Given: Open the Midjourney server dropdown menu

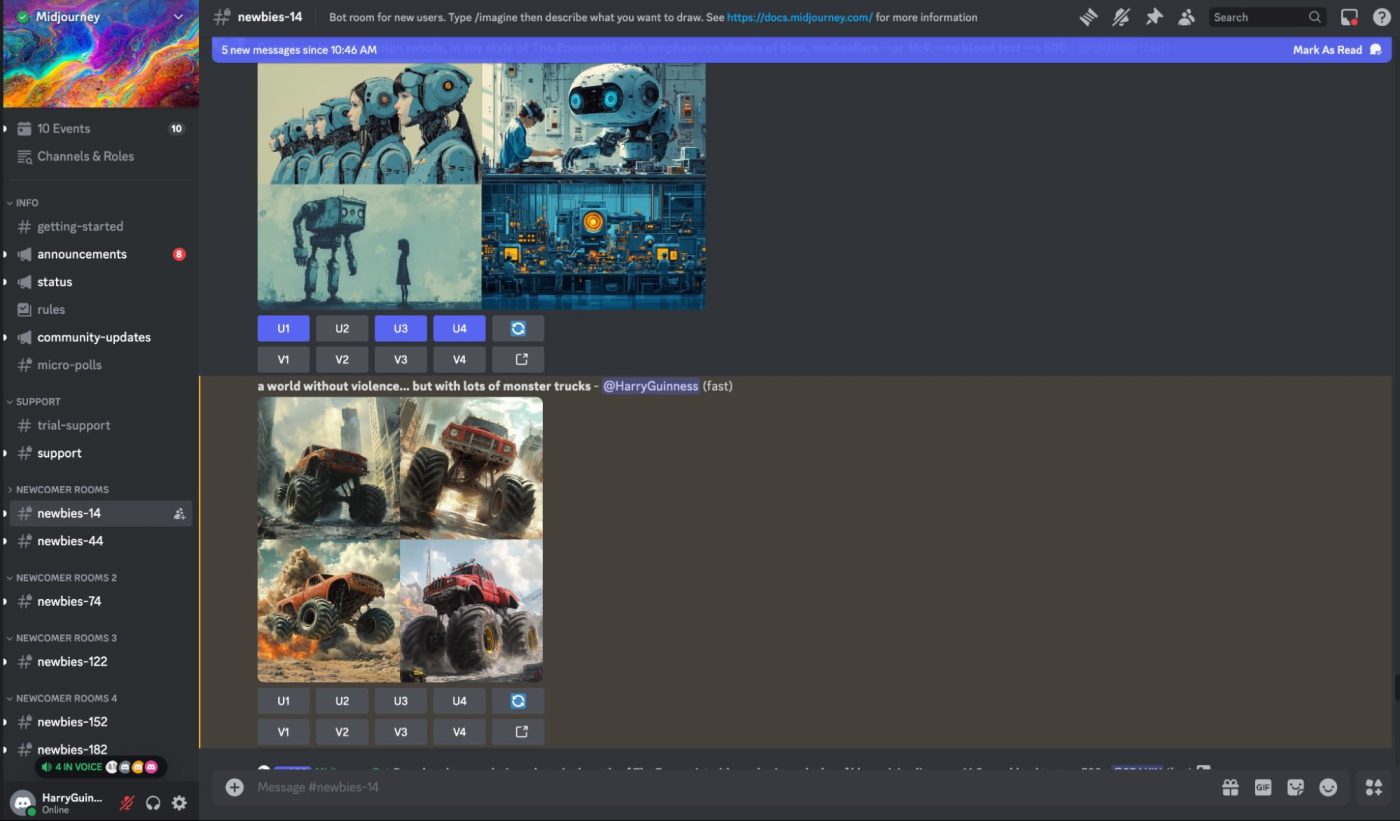Looking at the screenshot, I should point(178,17).
